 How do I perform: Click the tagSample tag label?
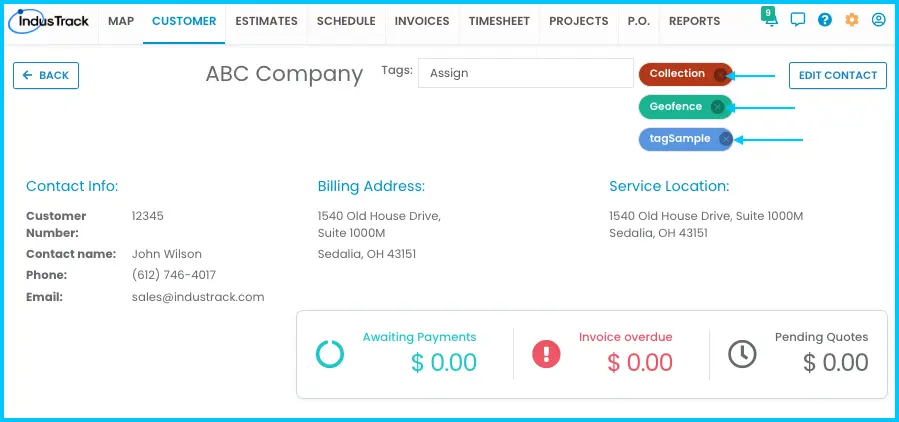[x=680, y=139]
